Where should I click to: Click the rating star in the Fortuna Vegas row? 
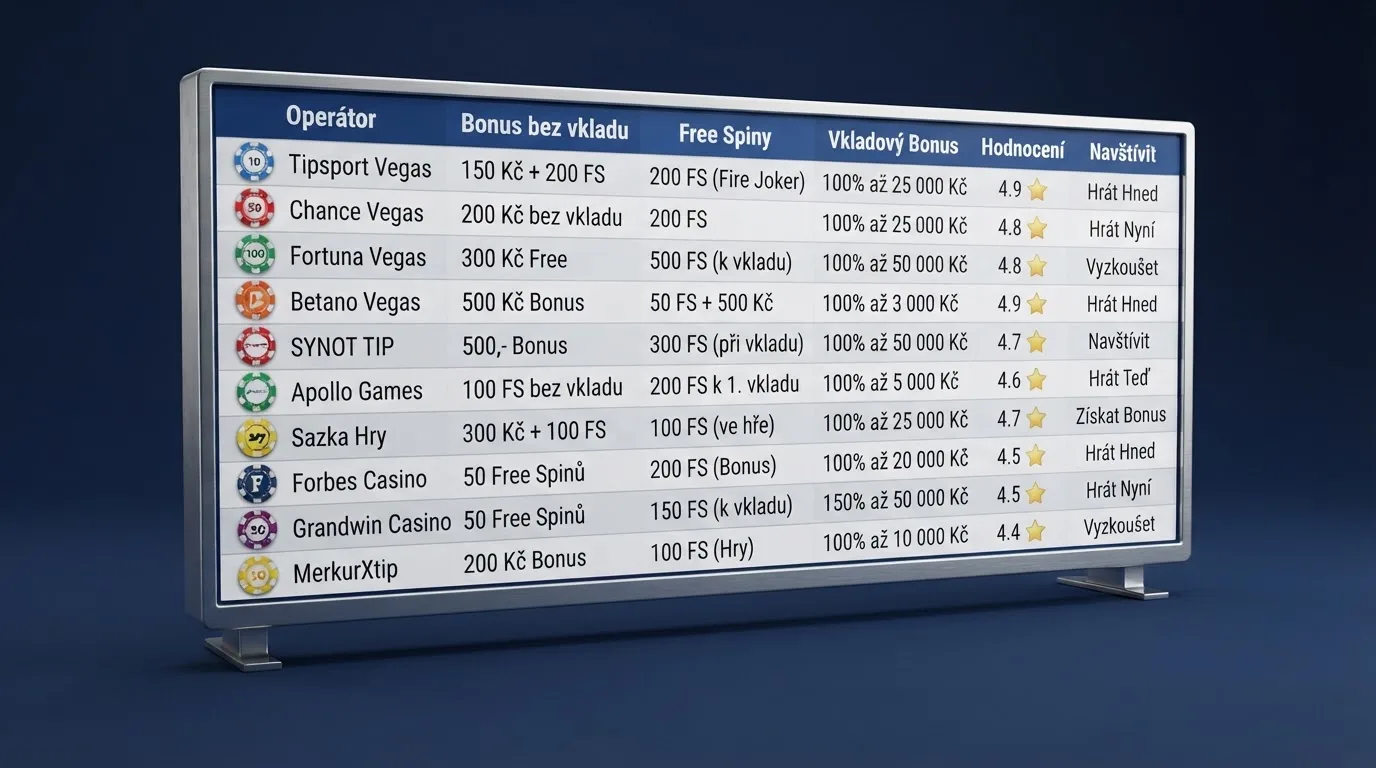pos(1037,266)
